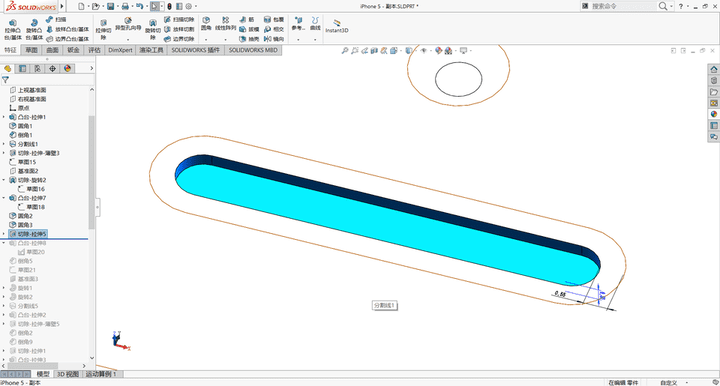Expand the 分割线1 feature node
The height and width of the screenshot is (386, 720).
click(4, 144)
